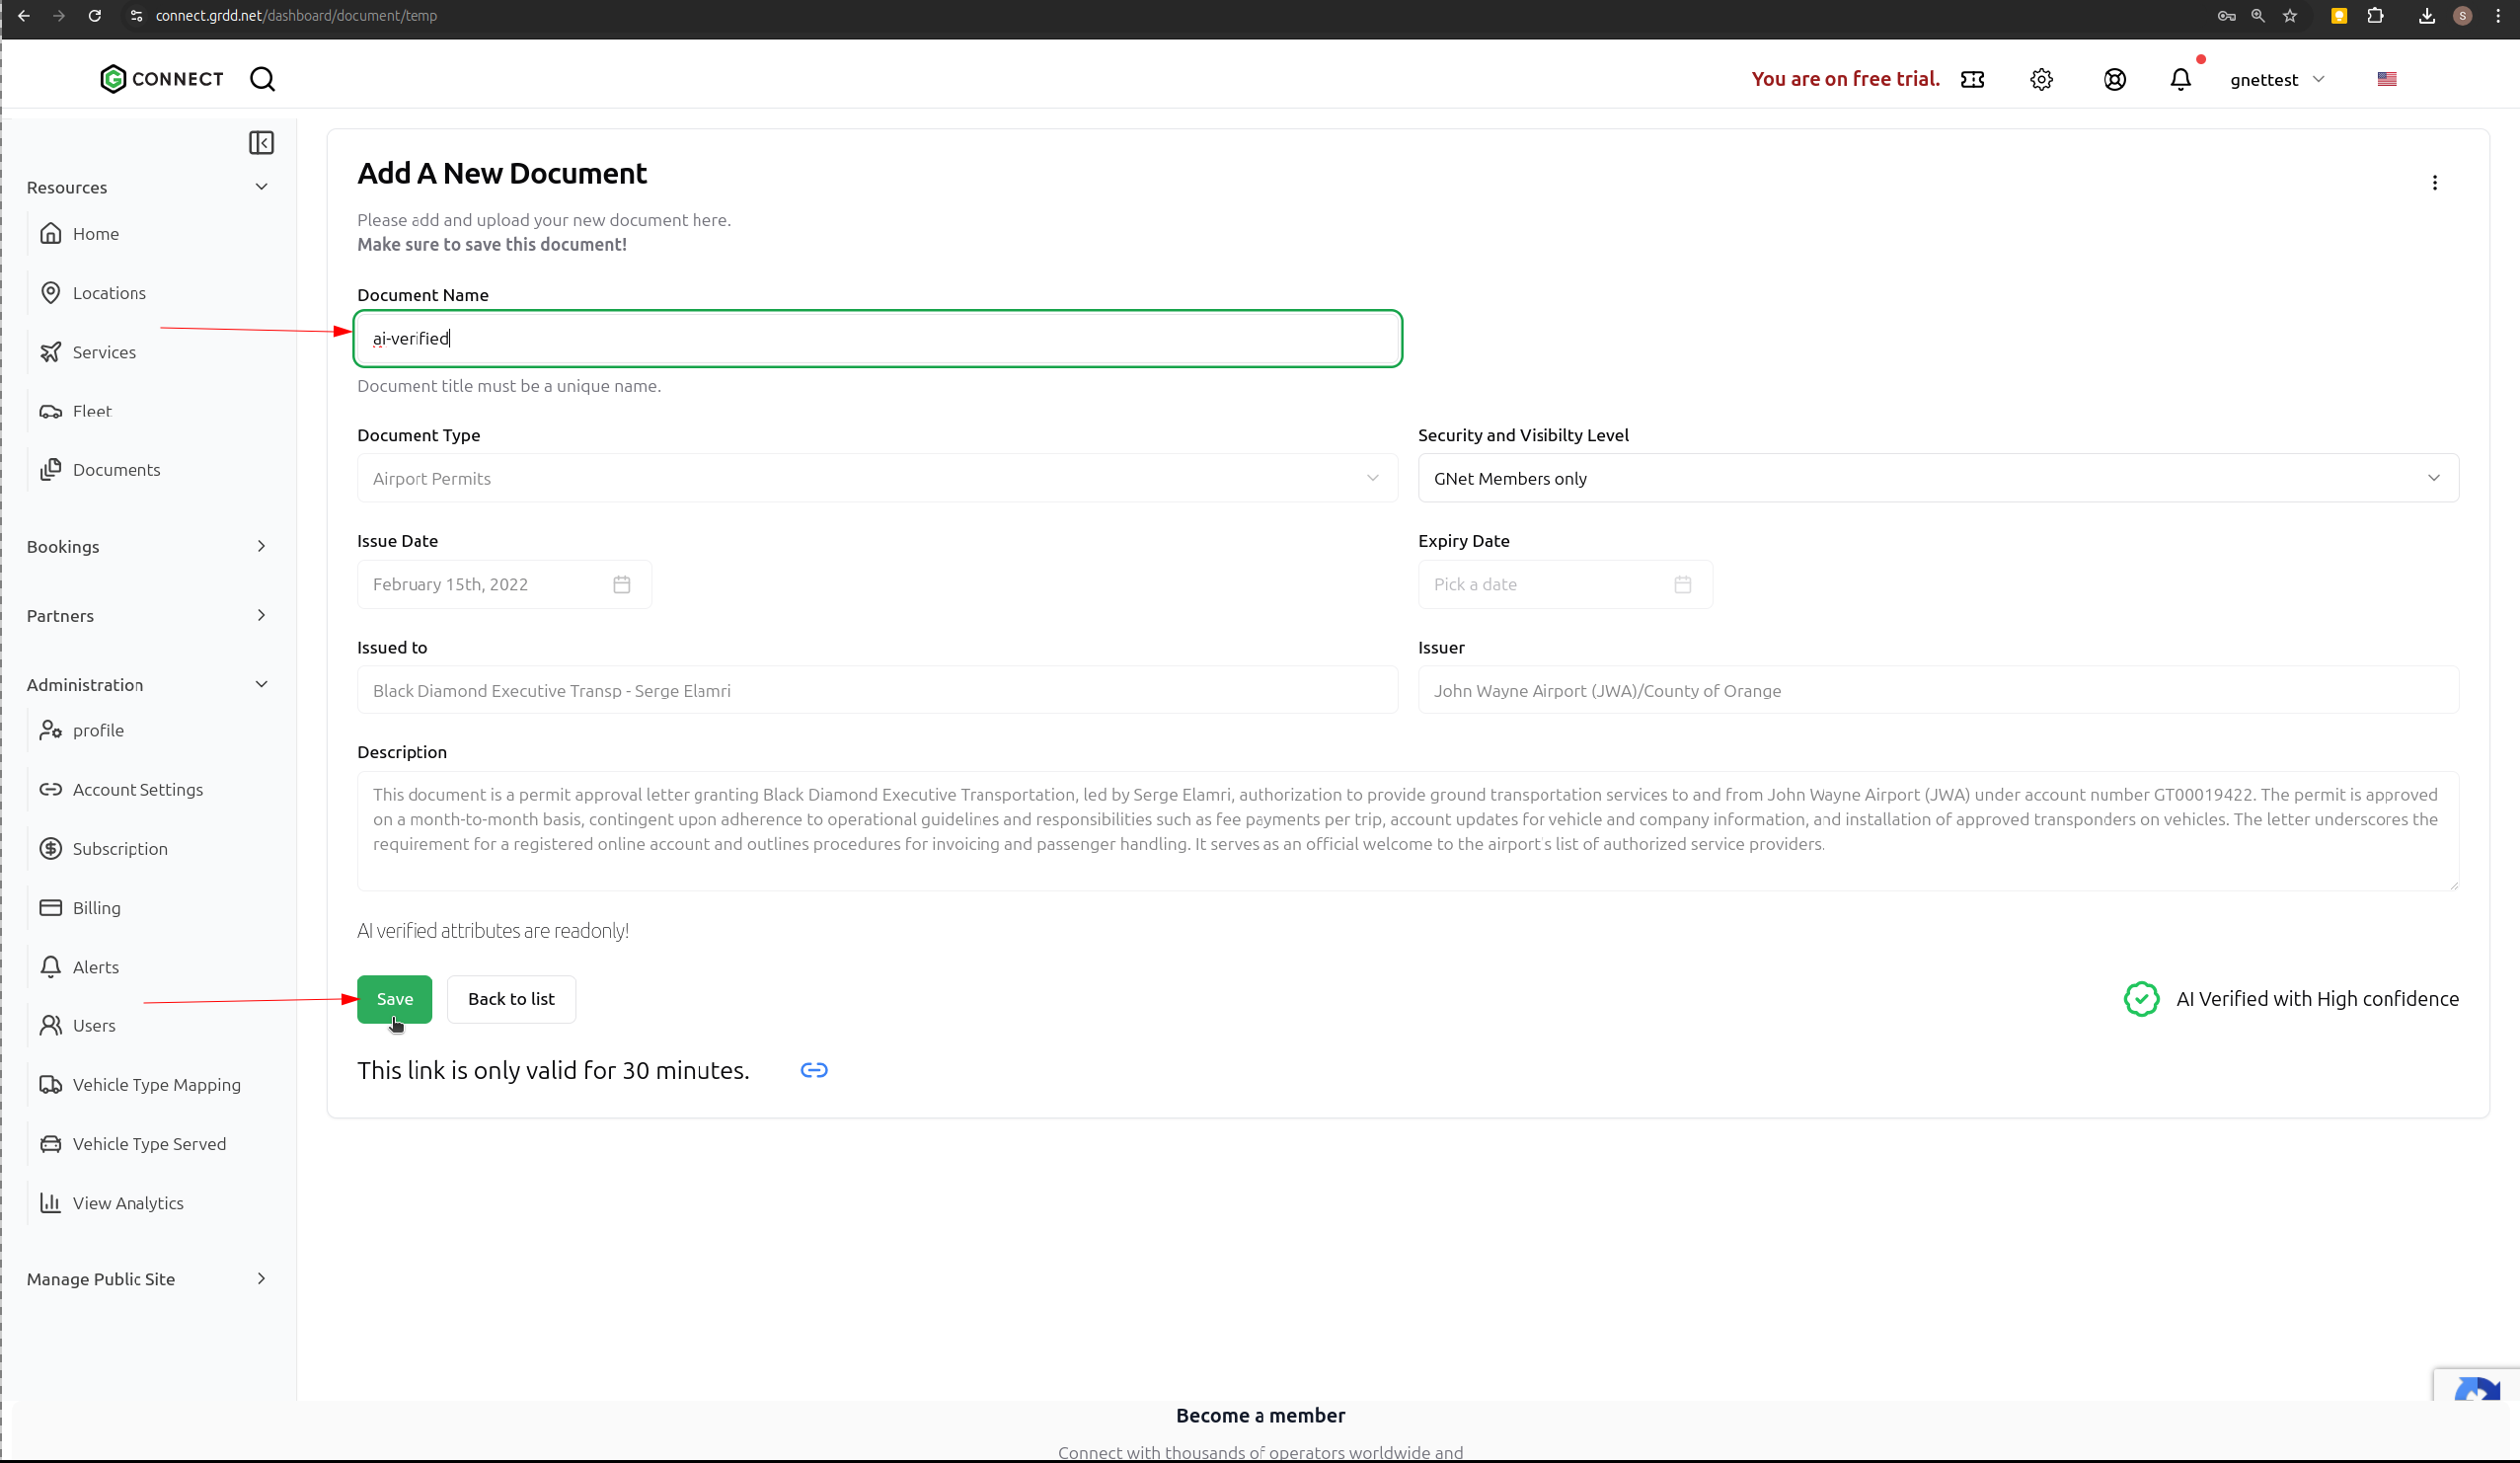This screenshot has width=2520, height=1463.
Task: Open the gnettest user account dropdown
Action: click(x=2276, y=79)
